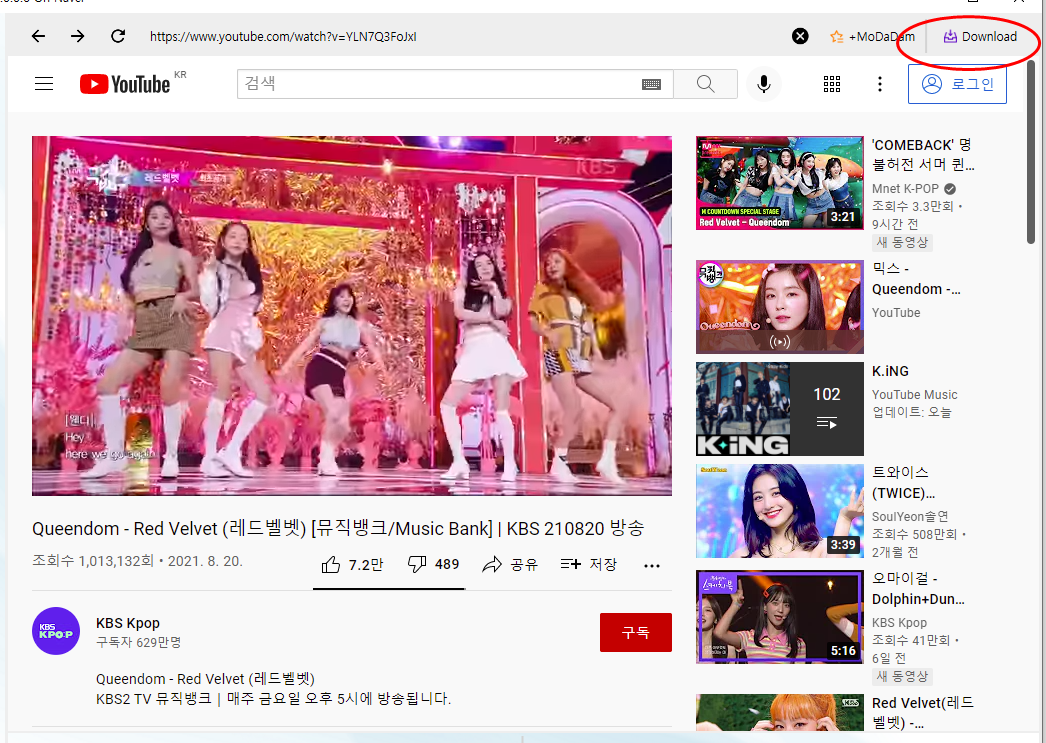This screenshot has width=1046, height=743.
Task: Open the Red Velvet Queendom M Countdown thumbnail
Action: (x=780, y=183)
